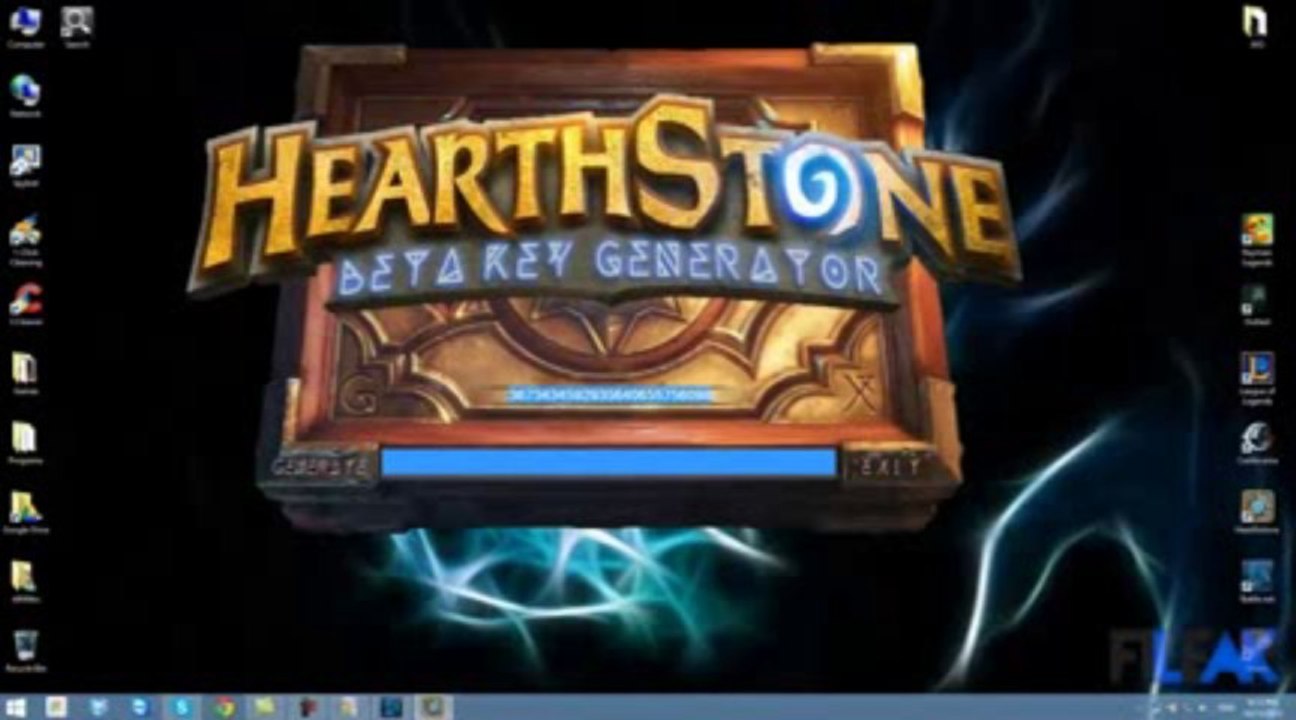
Task: Select the generated key text field
Action: tap(610, 395)
